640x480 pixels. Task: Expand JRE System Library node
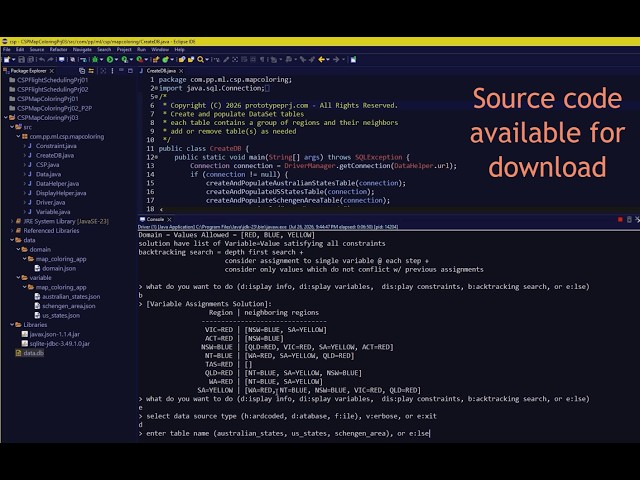[x=12, y=221]
